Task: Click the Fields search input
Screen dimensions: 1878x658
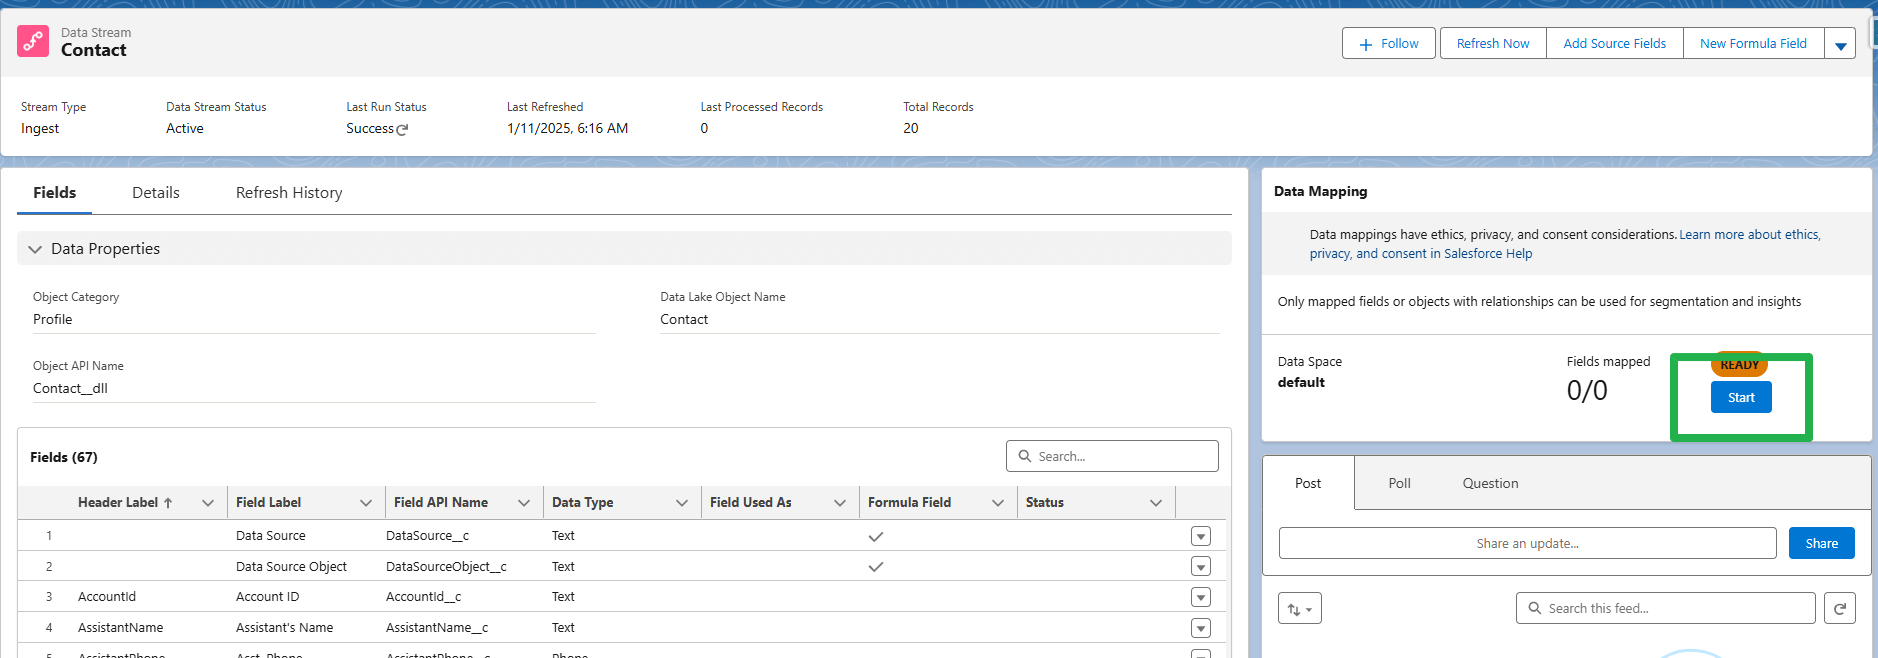Action: (x=1112, y=456)
